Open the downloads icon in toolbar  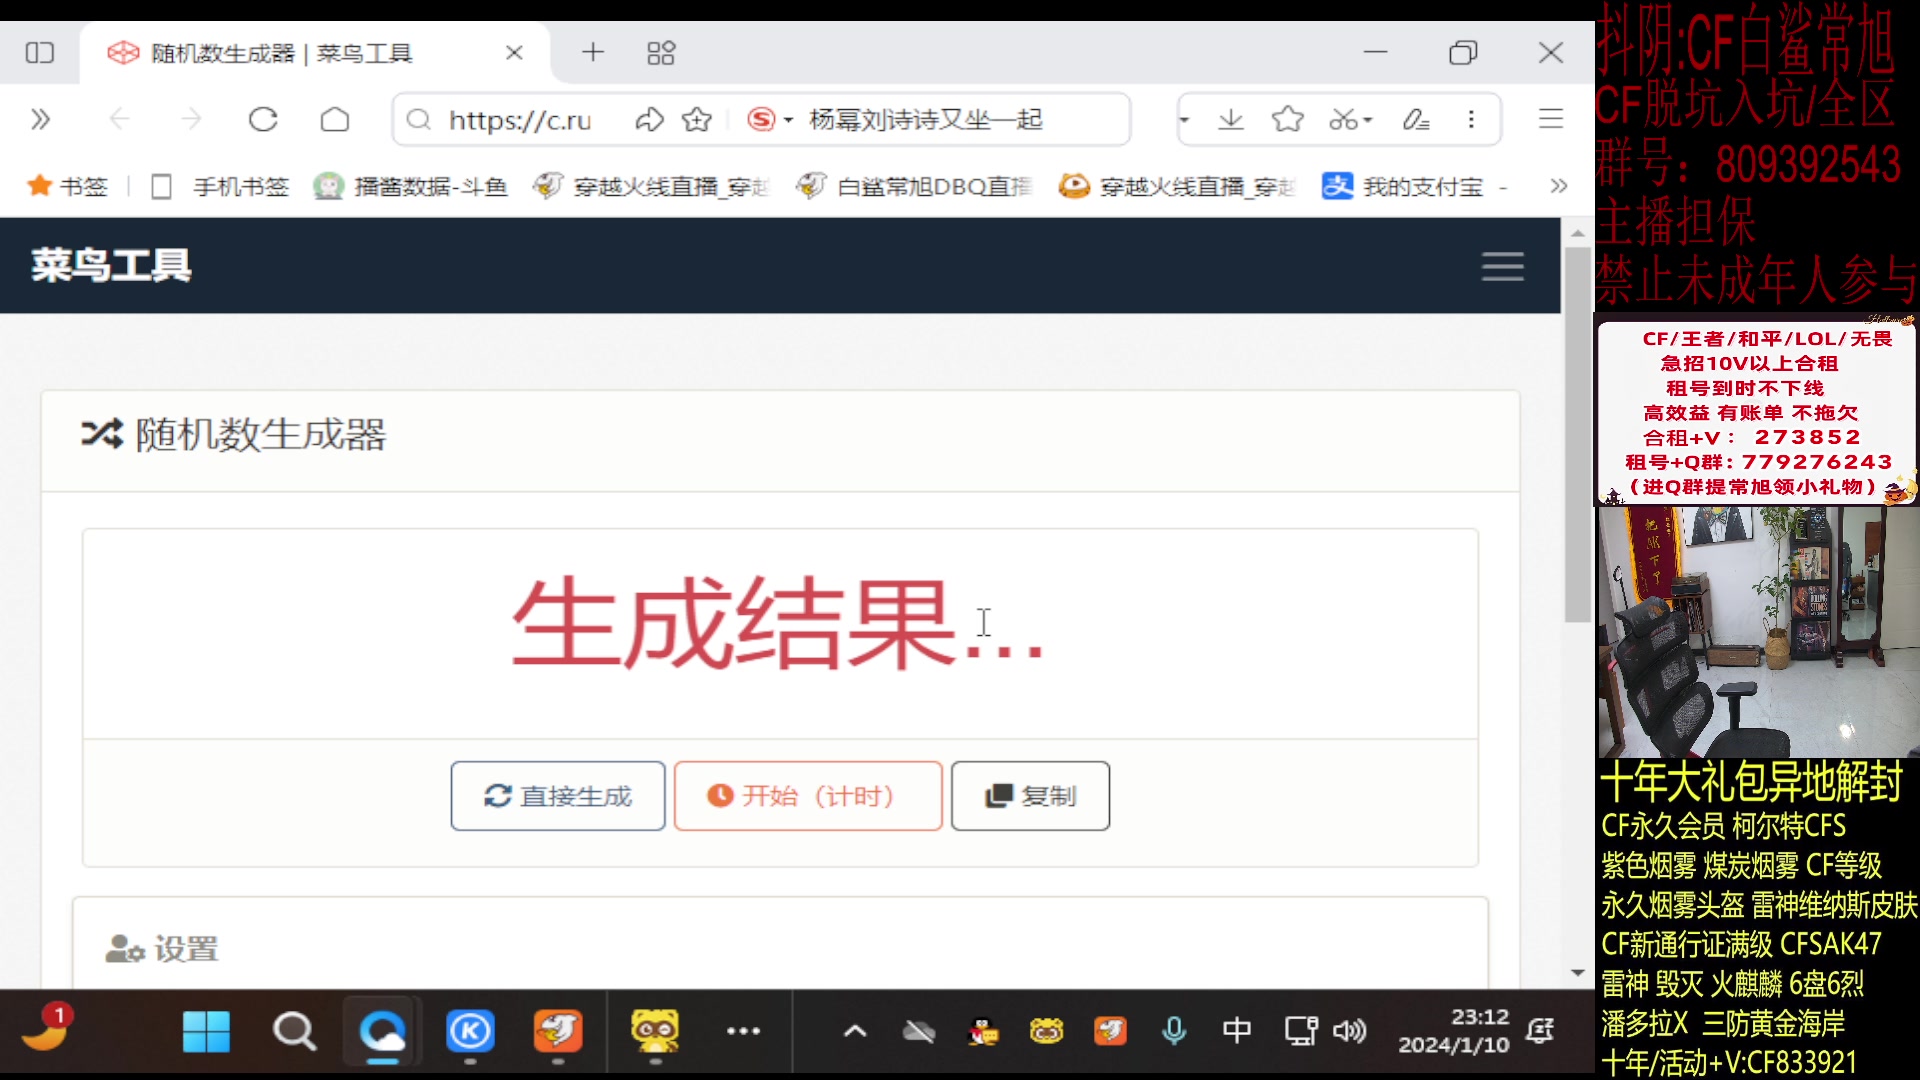point(1230,119)
